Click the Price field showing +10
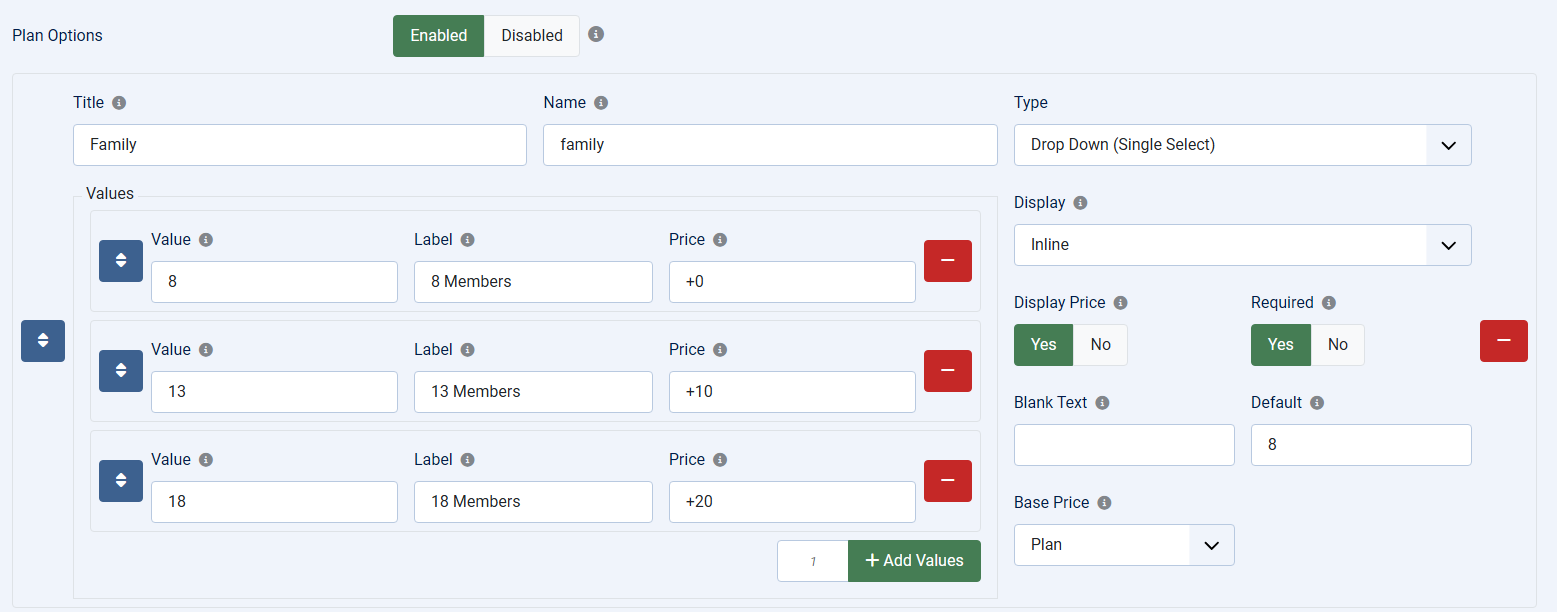The height and width of the screenshot is (612, 1557). (x=792, y=392)
